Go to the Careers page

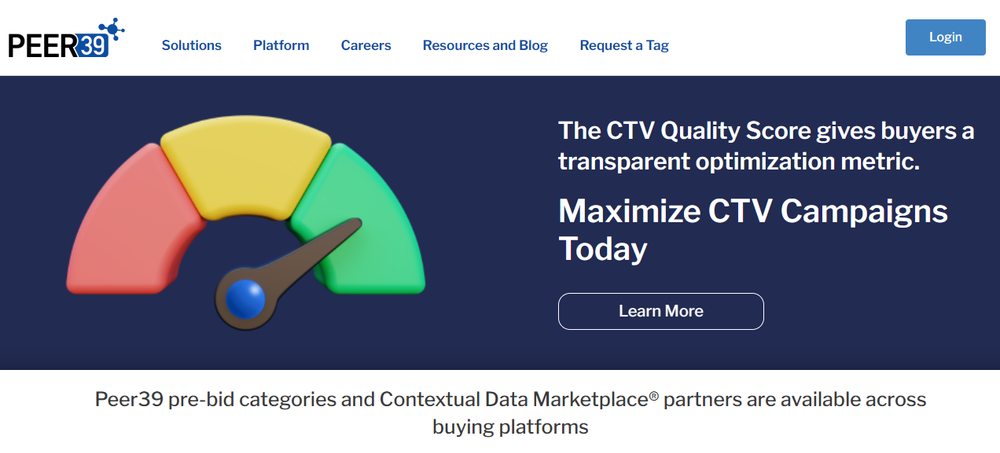coord(366,45)
